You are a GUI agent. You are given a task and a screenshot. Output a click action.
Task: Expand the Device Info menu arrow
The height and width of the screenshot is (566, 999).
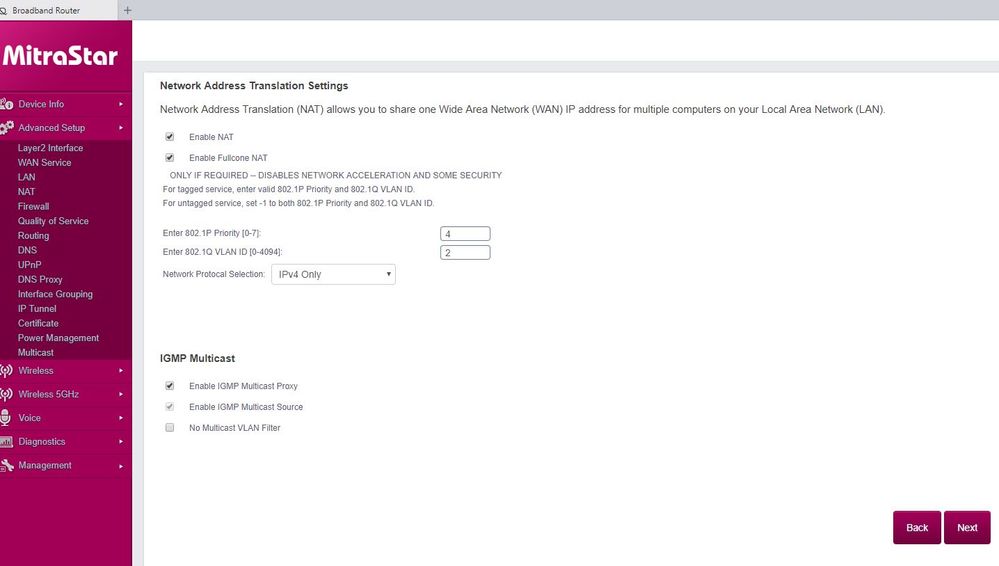click(121, 104)
